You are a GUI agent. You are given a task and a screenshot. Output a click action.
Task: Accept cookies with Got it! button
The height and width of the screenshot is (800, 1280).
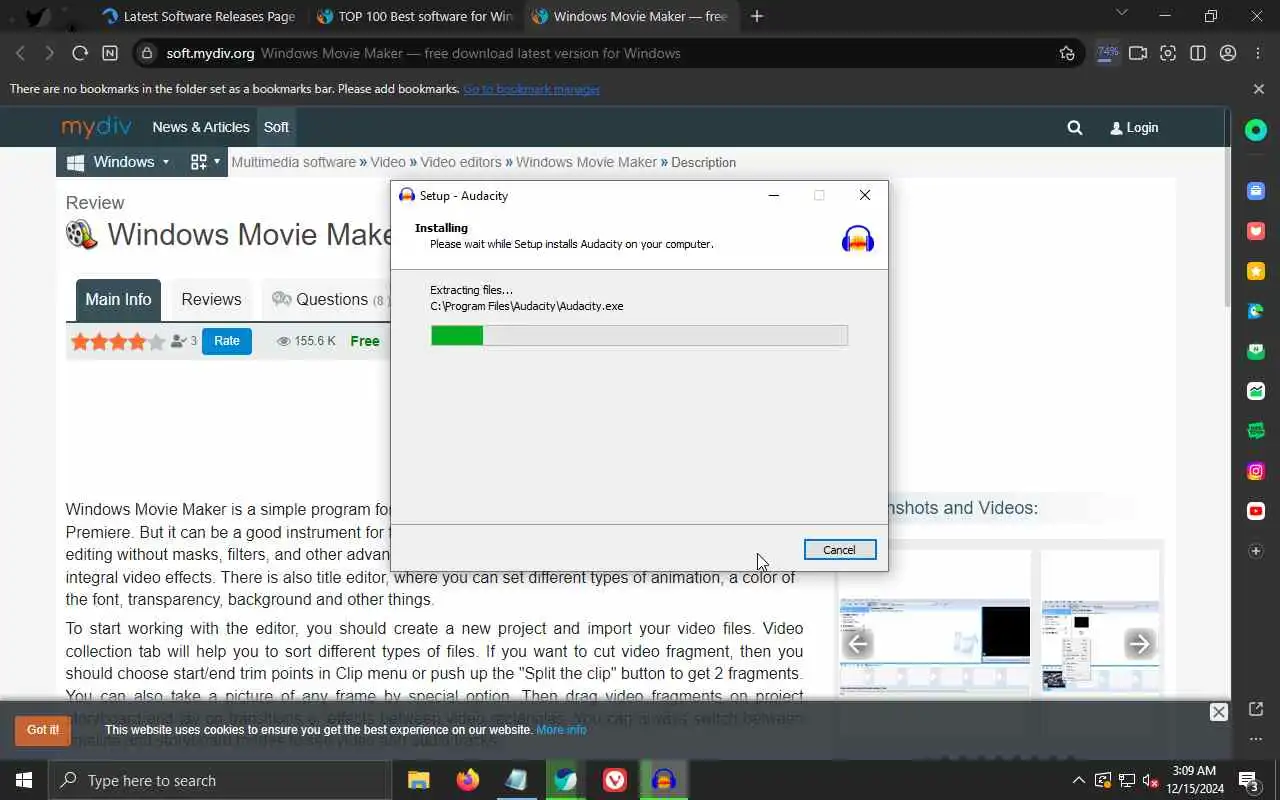point(43,730)
